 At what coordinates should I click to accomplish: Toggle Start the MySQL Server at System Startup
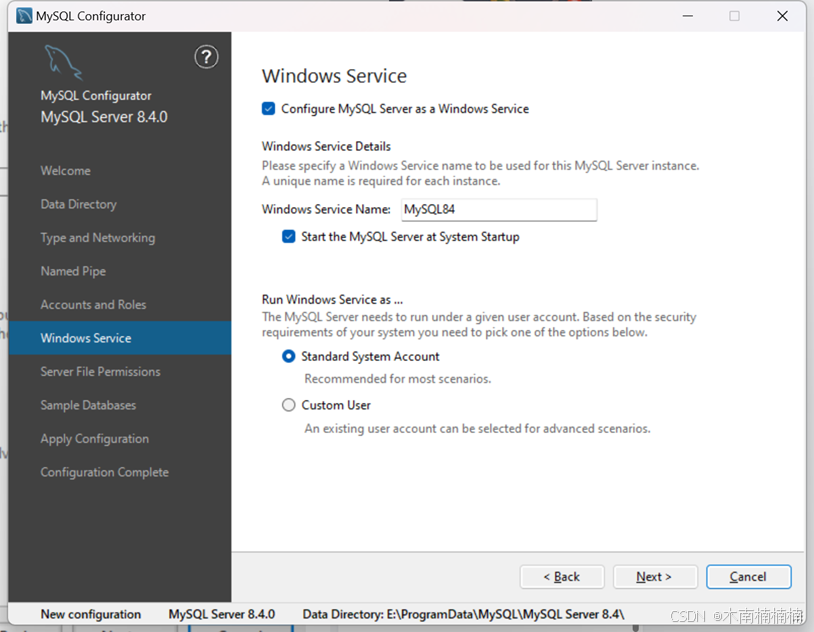[289, 237]
